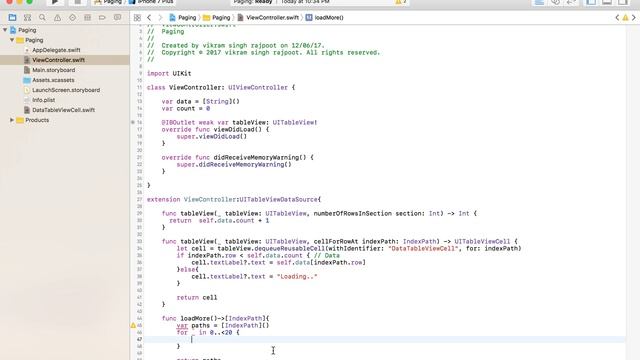Click the jump bar warning indicator
Screen dimensions: 640x360
click(x=625, y=18)
